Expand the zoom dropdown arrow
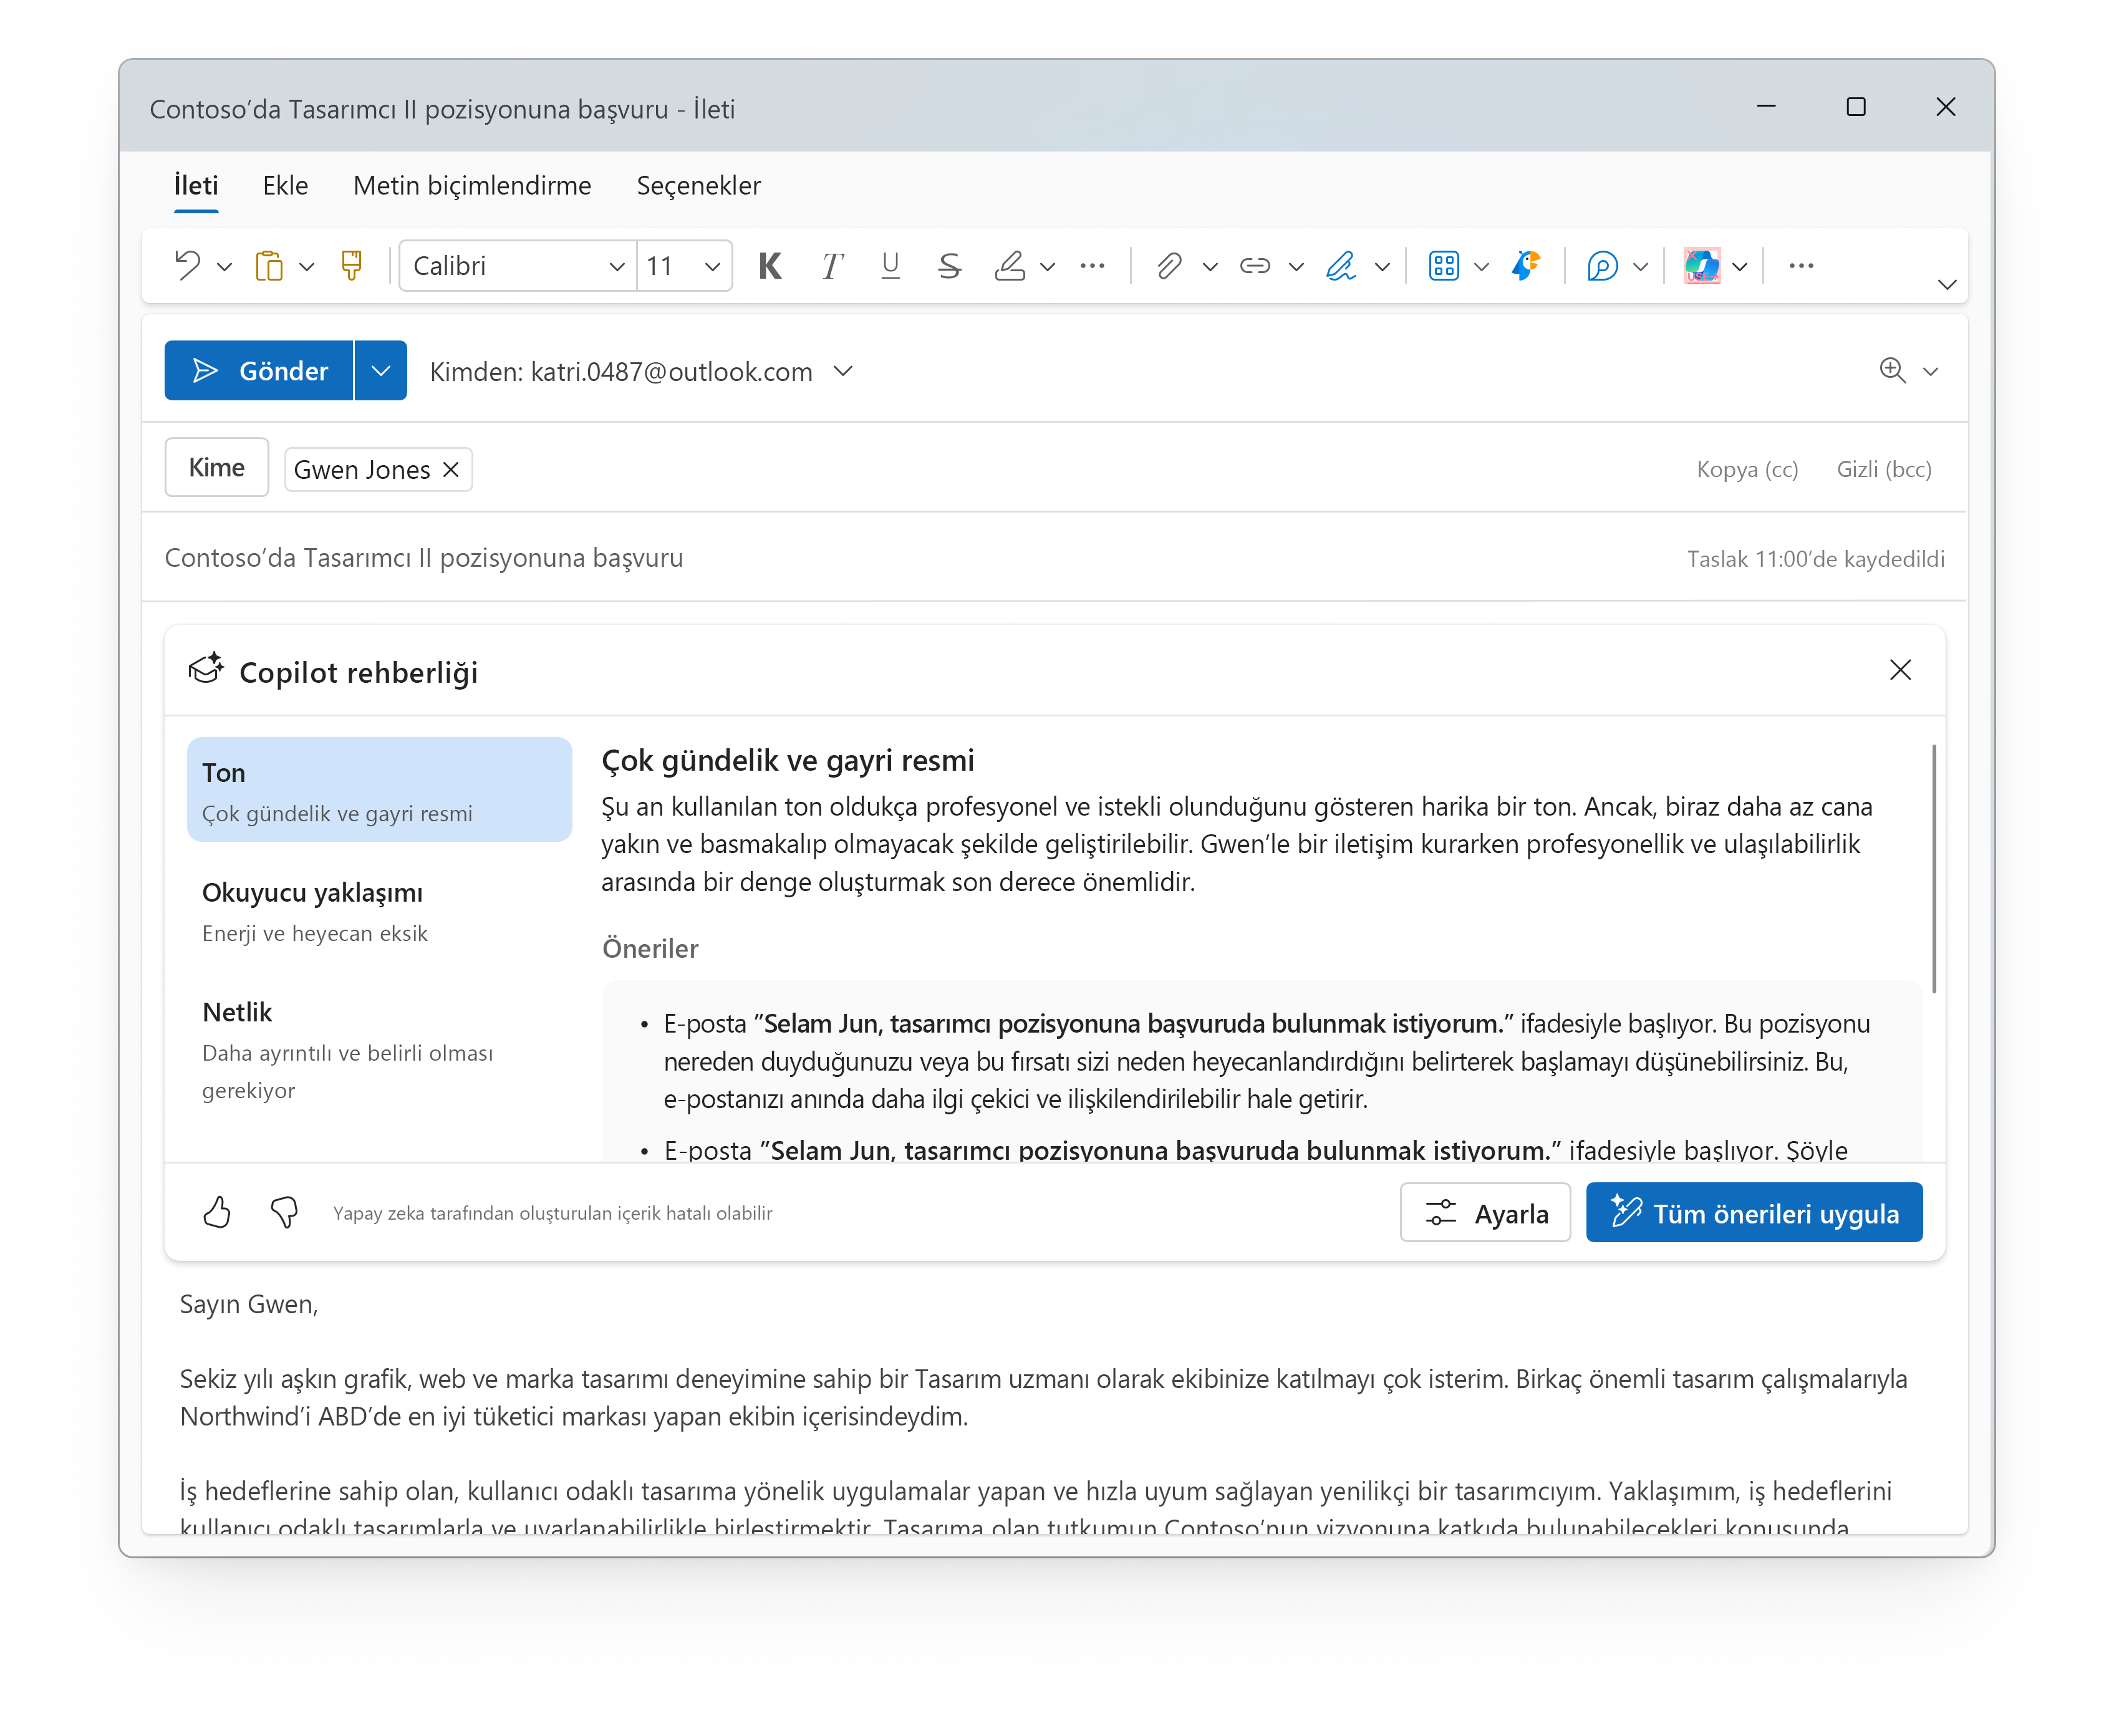 (x=1931, y=372)
